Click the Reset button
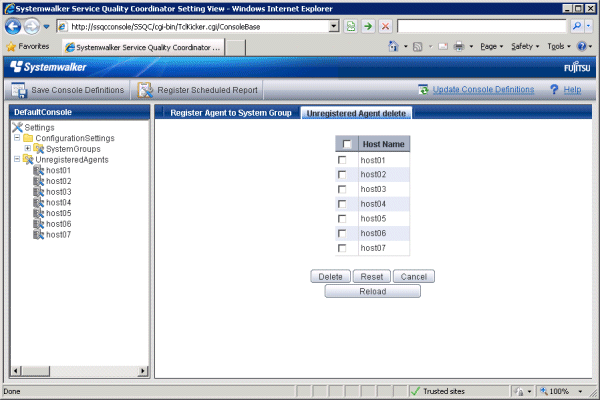600x400 pixels. [372, 276]
